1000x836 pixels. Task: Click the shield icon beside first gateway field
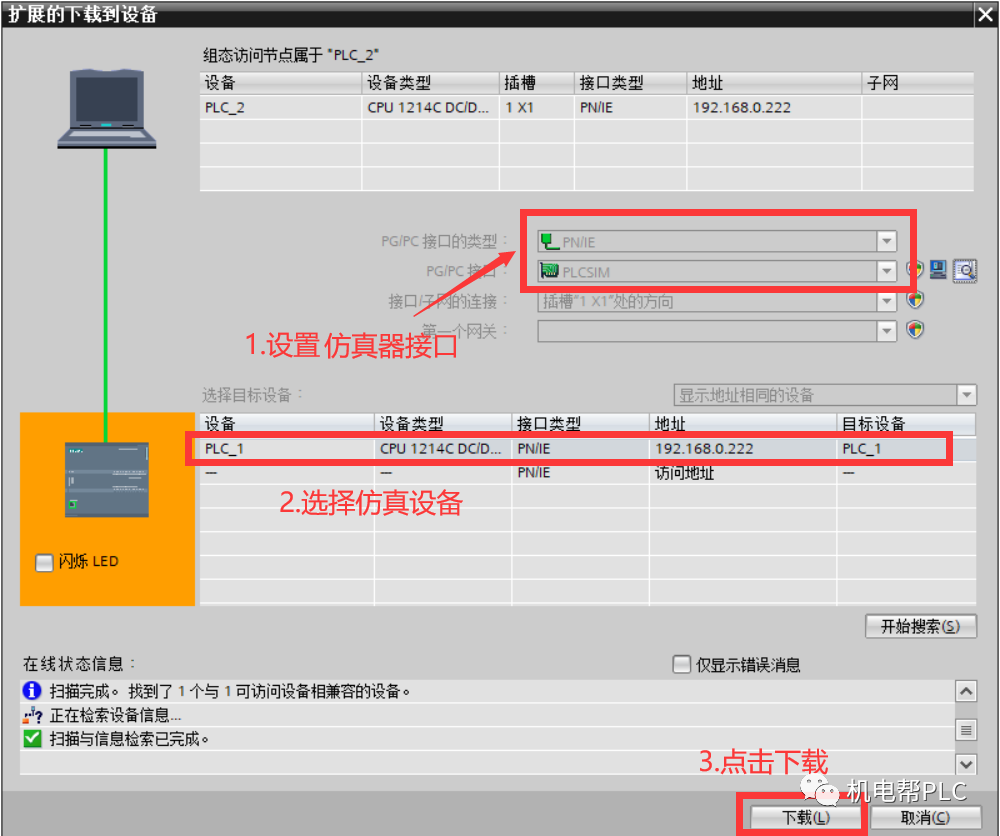pos(916,330)
